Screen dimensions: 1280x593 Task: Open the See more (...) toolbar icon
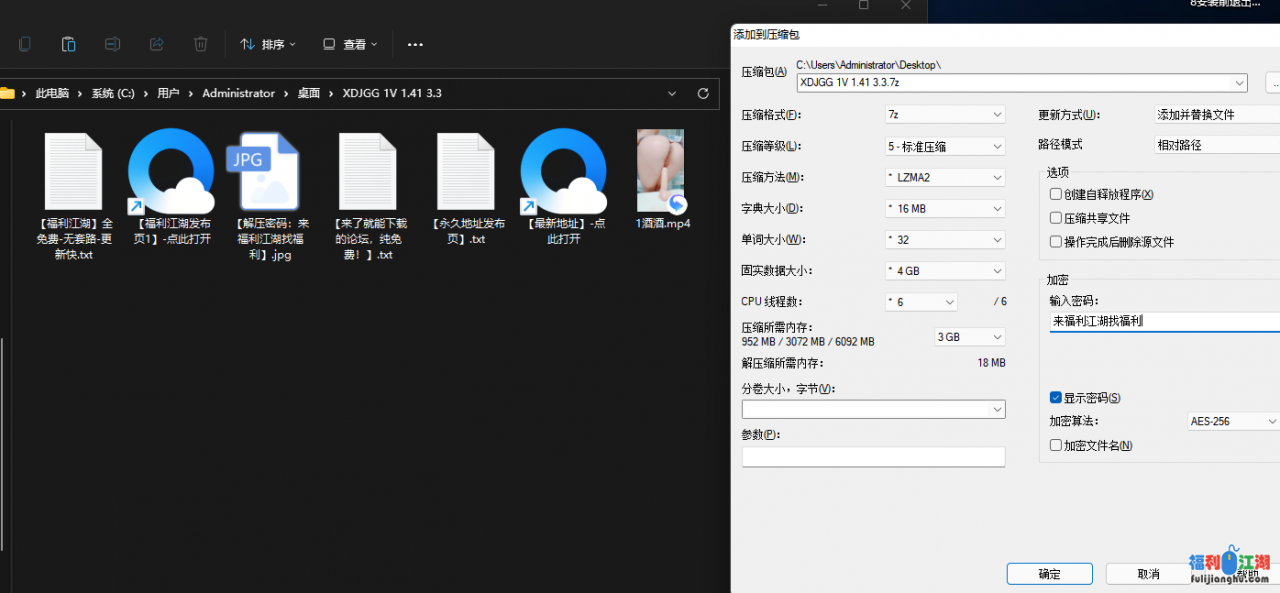point(415,44)
